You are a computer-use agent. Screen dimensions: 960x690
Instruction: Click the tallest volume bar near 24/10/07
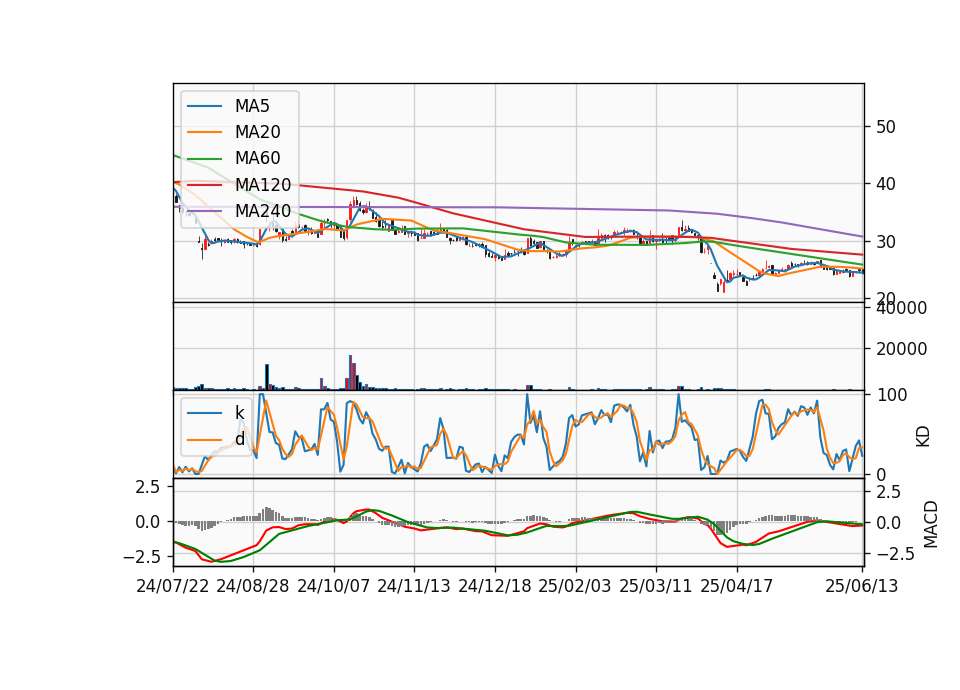pyautogui.click(x=350, y=372)
